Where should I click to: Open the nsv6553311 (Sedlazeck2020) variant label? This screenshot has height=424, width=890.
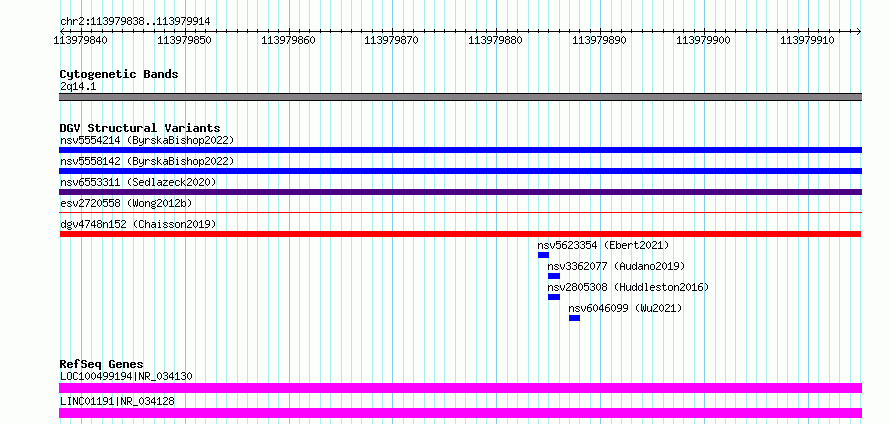138,182
